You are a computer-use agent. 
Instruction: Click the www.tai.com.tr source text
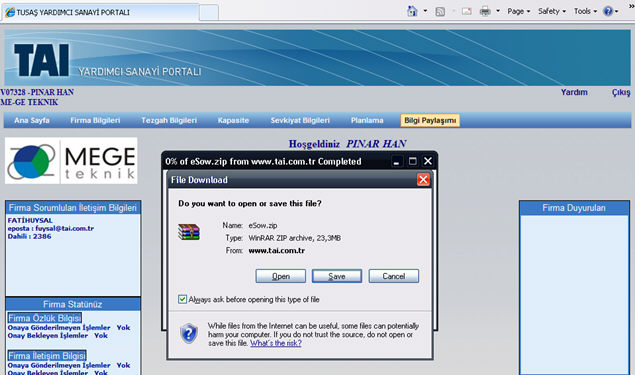[277, 251]
